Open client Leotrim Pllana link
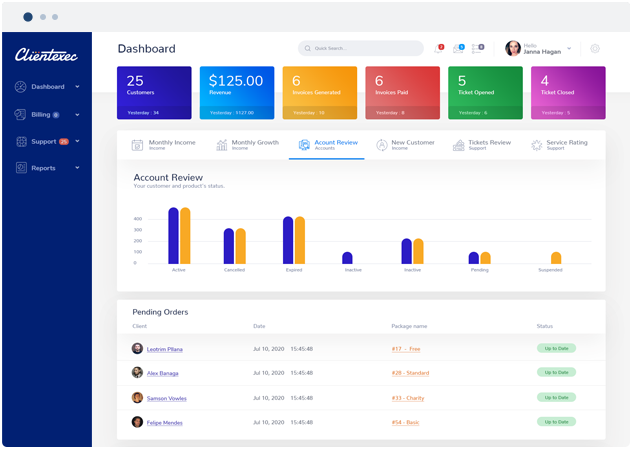 [164, 349]
